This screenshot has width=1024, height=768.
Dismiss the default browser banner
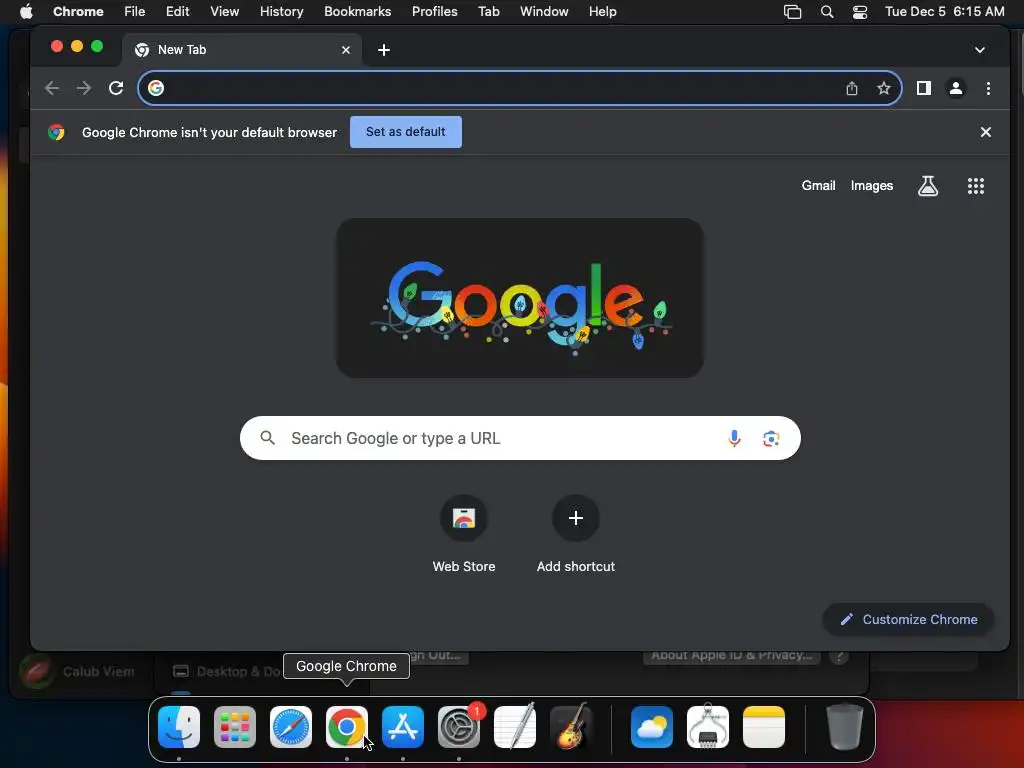pos(985,132)
